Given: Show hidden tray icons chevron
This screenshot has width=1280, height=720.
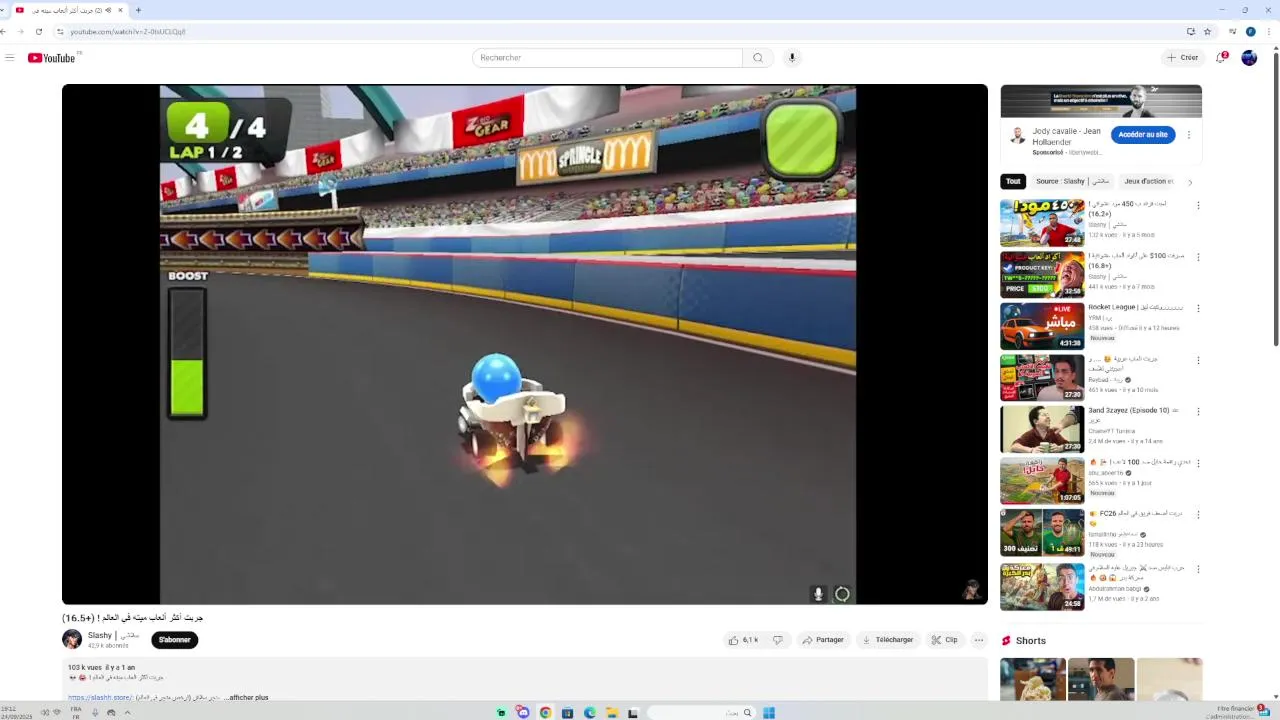Looking at the screenshot, I should [127, 712].
